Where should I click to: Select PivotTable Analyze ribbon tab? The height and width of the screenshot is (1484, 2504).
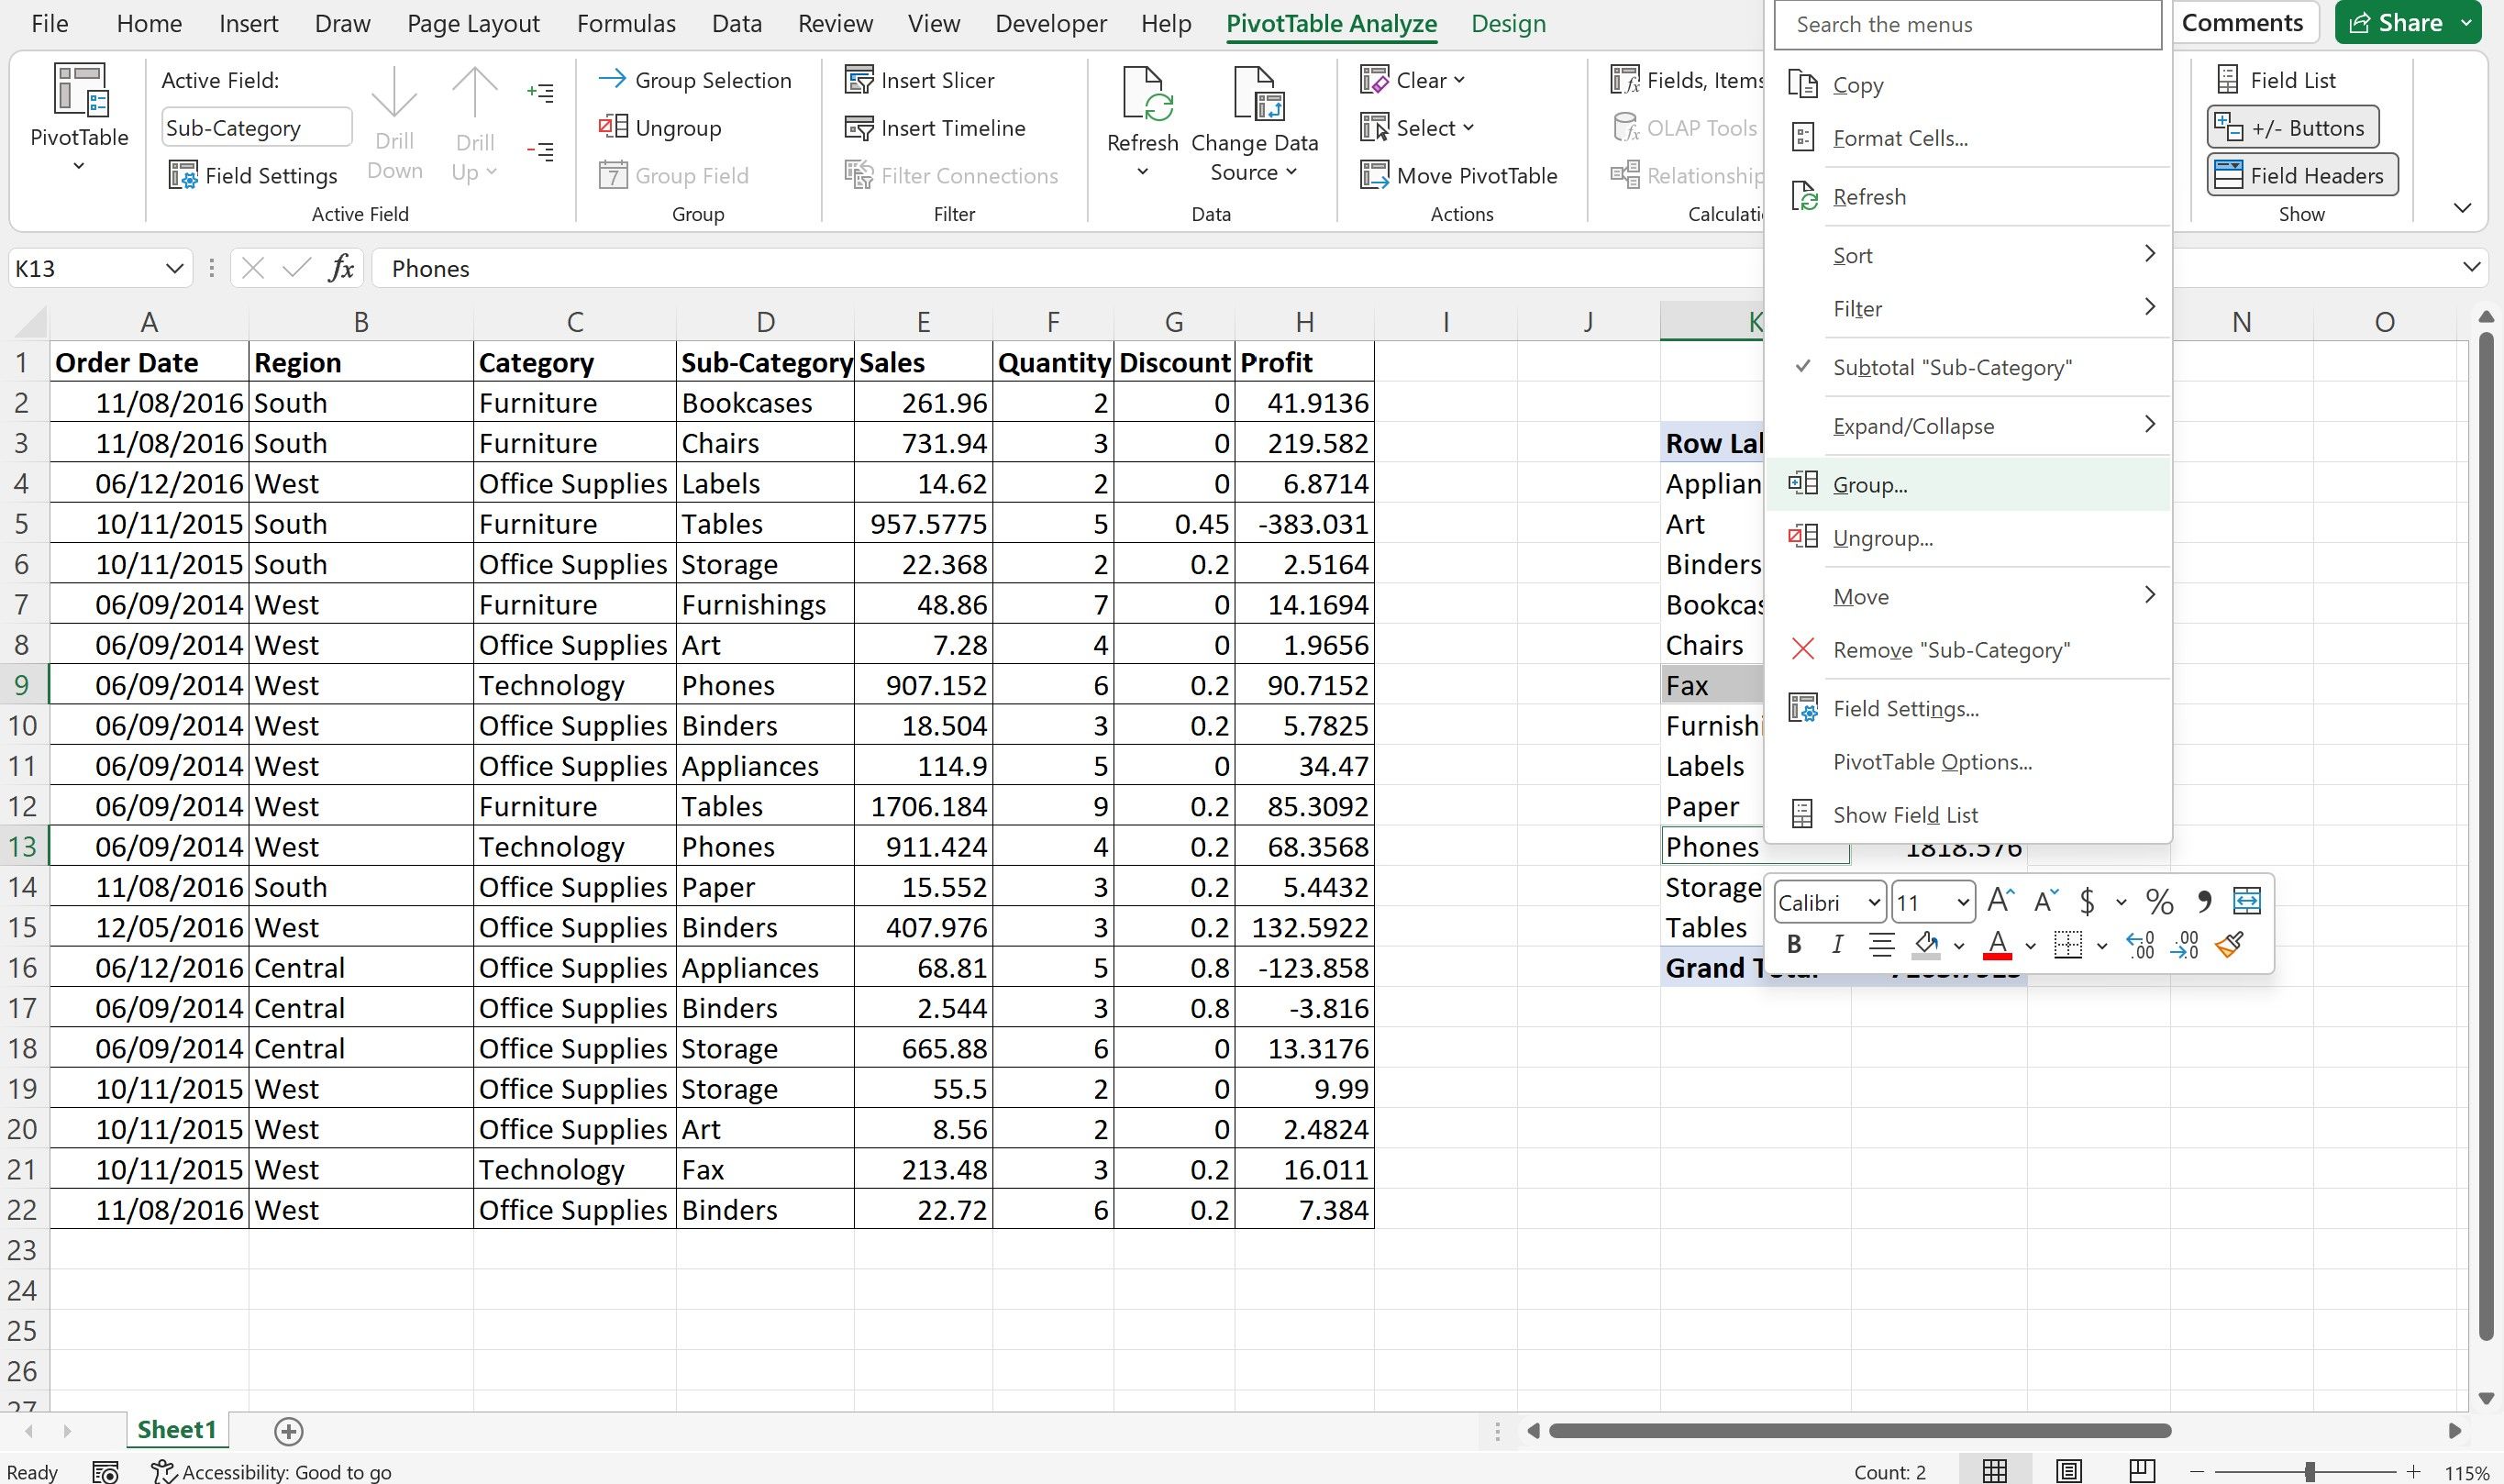(1334, 23)
